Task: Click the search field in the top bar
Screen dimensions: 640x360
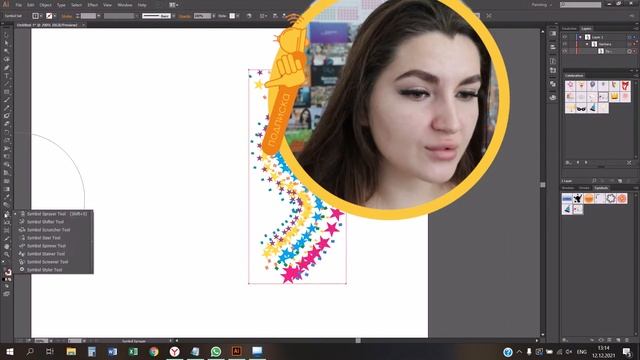Action: [x=580, y=5]
